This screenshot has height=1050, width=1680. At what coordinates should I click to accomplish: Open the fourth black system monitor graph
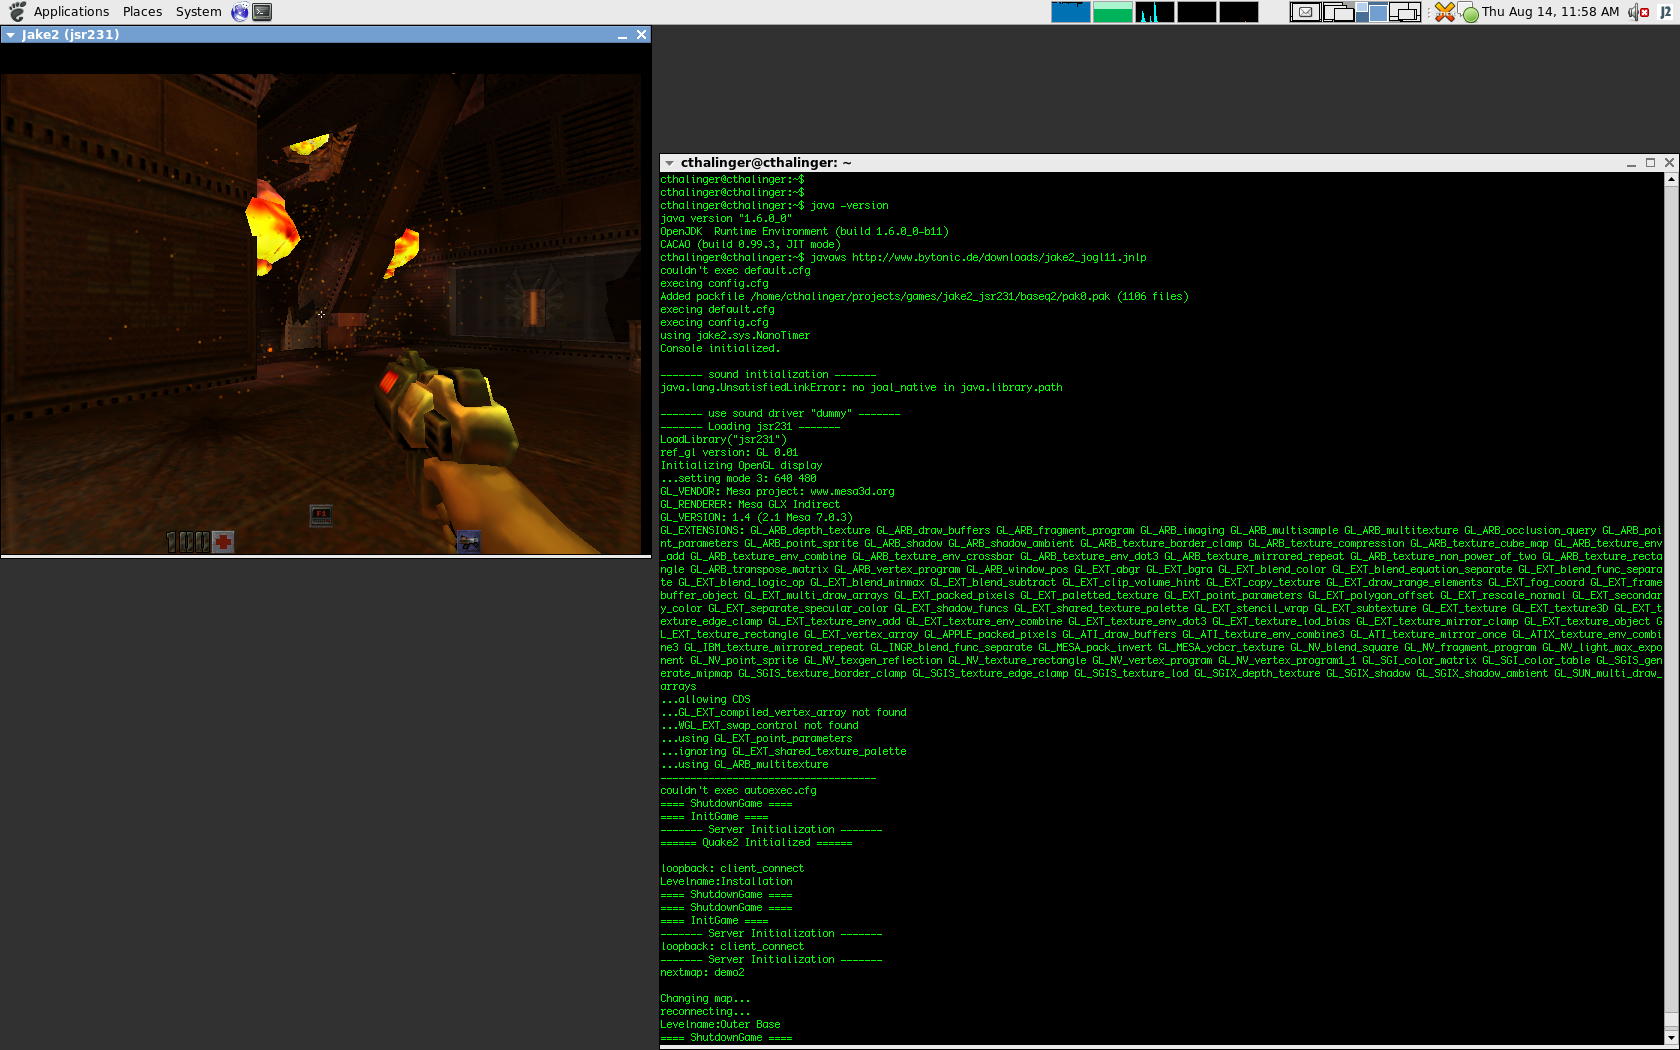pyautogui.click(x=1196, y=12)
